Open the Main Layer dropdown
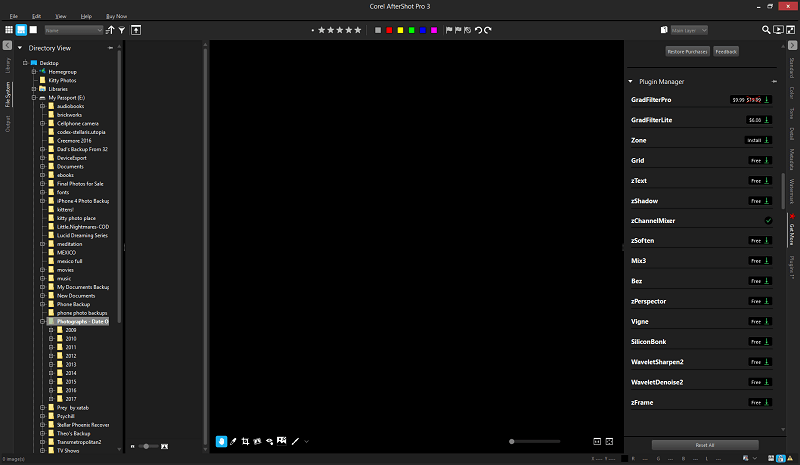Image resolution: width=800 pixels, height=465 pixels. click(x=689, y=30)
